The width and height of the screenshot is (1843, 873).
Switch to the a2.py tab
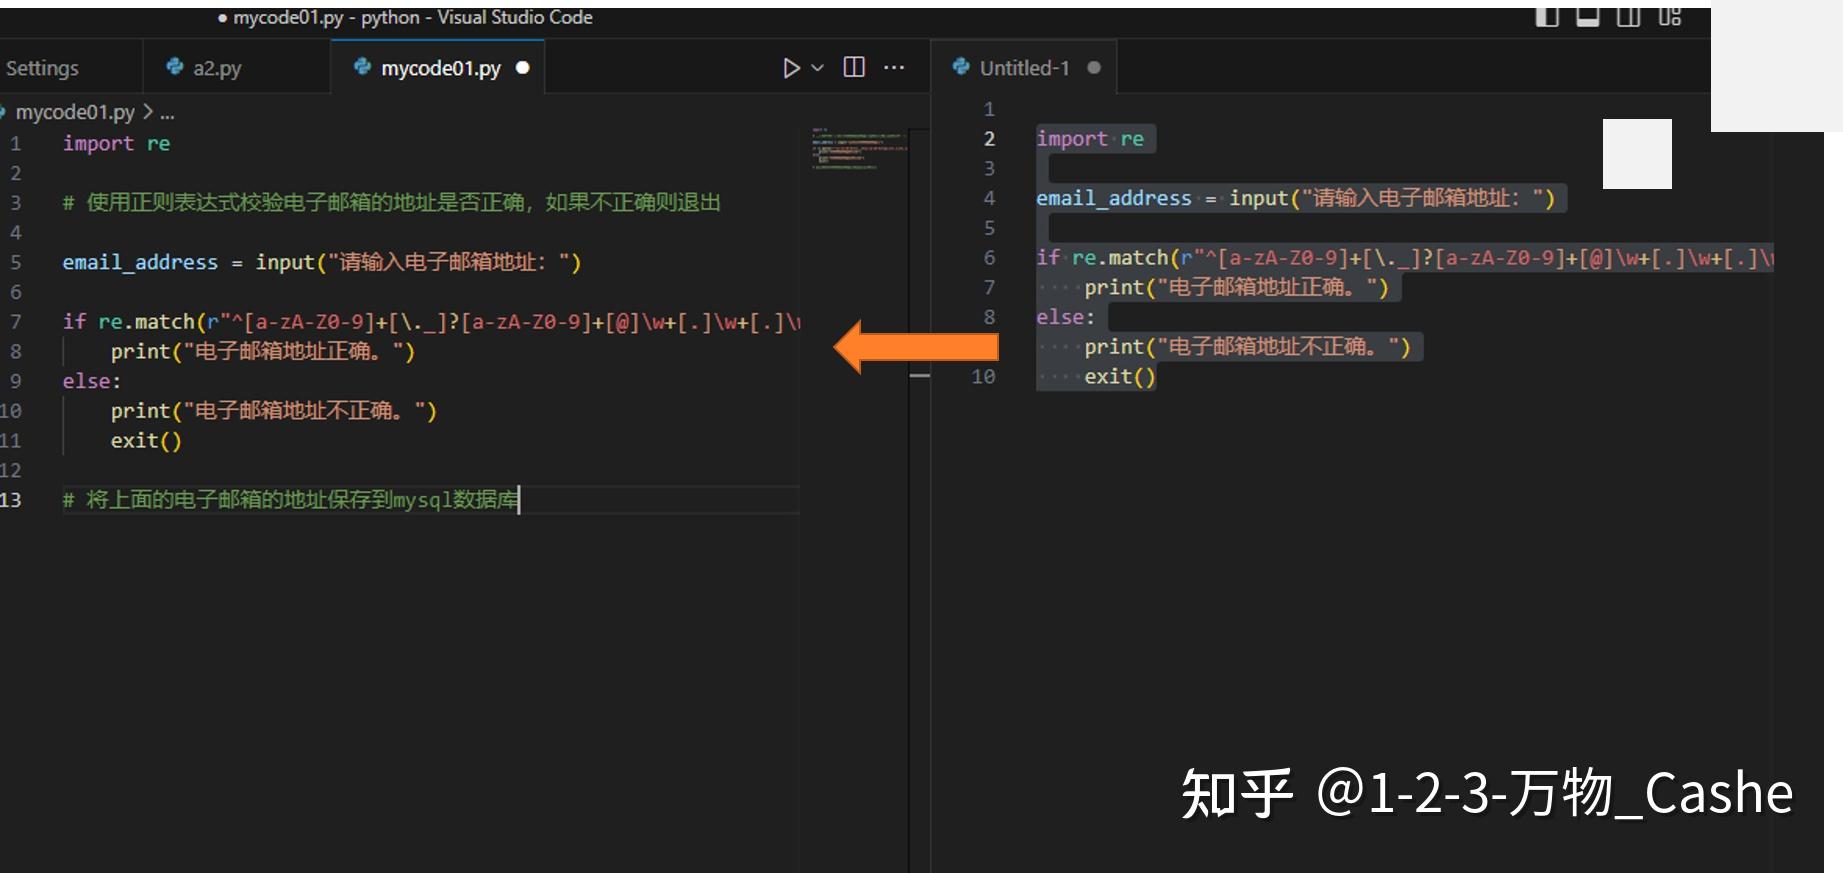217,68
